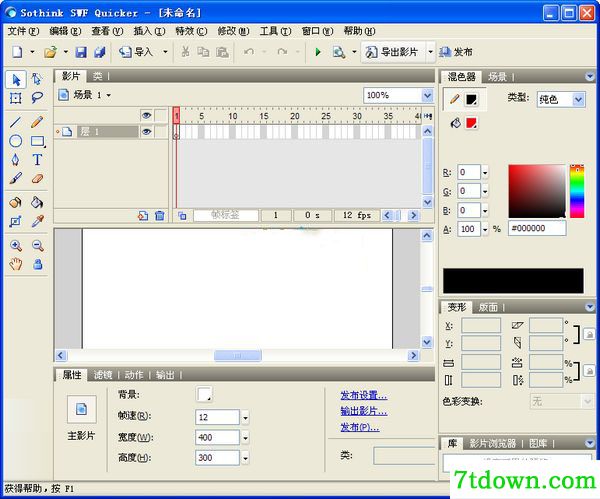Select the Hand pan tool
This screenshot has width=600, height=499.
click(x=16, y=264)
